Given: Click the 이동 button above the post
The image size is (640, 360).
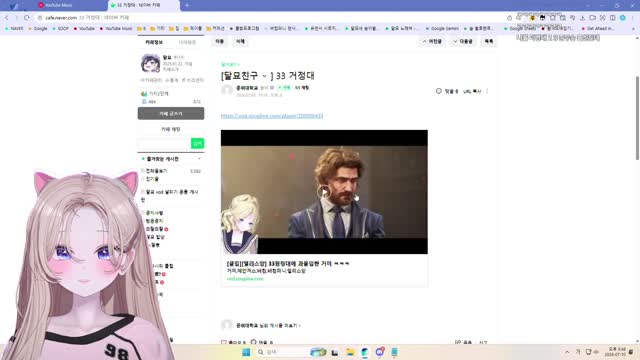Looking at the screenshot, I should point(220,42).
